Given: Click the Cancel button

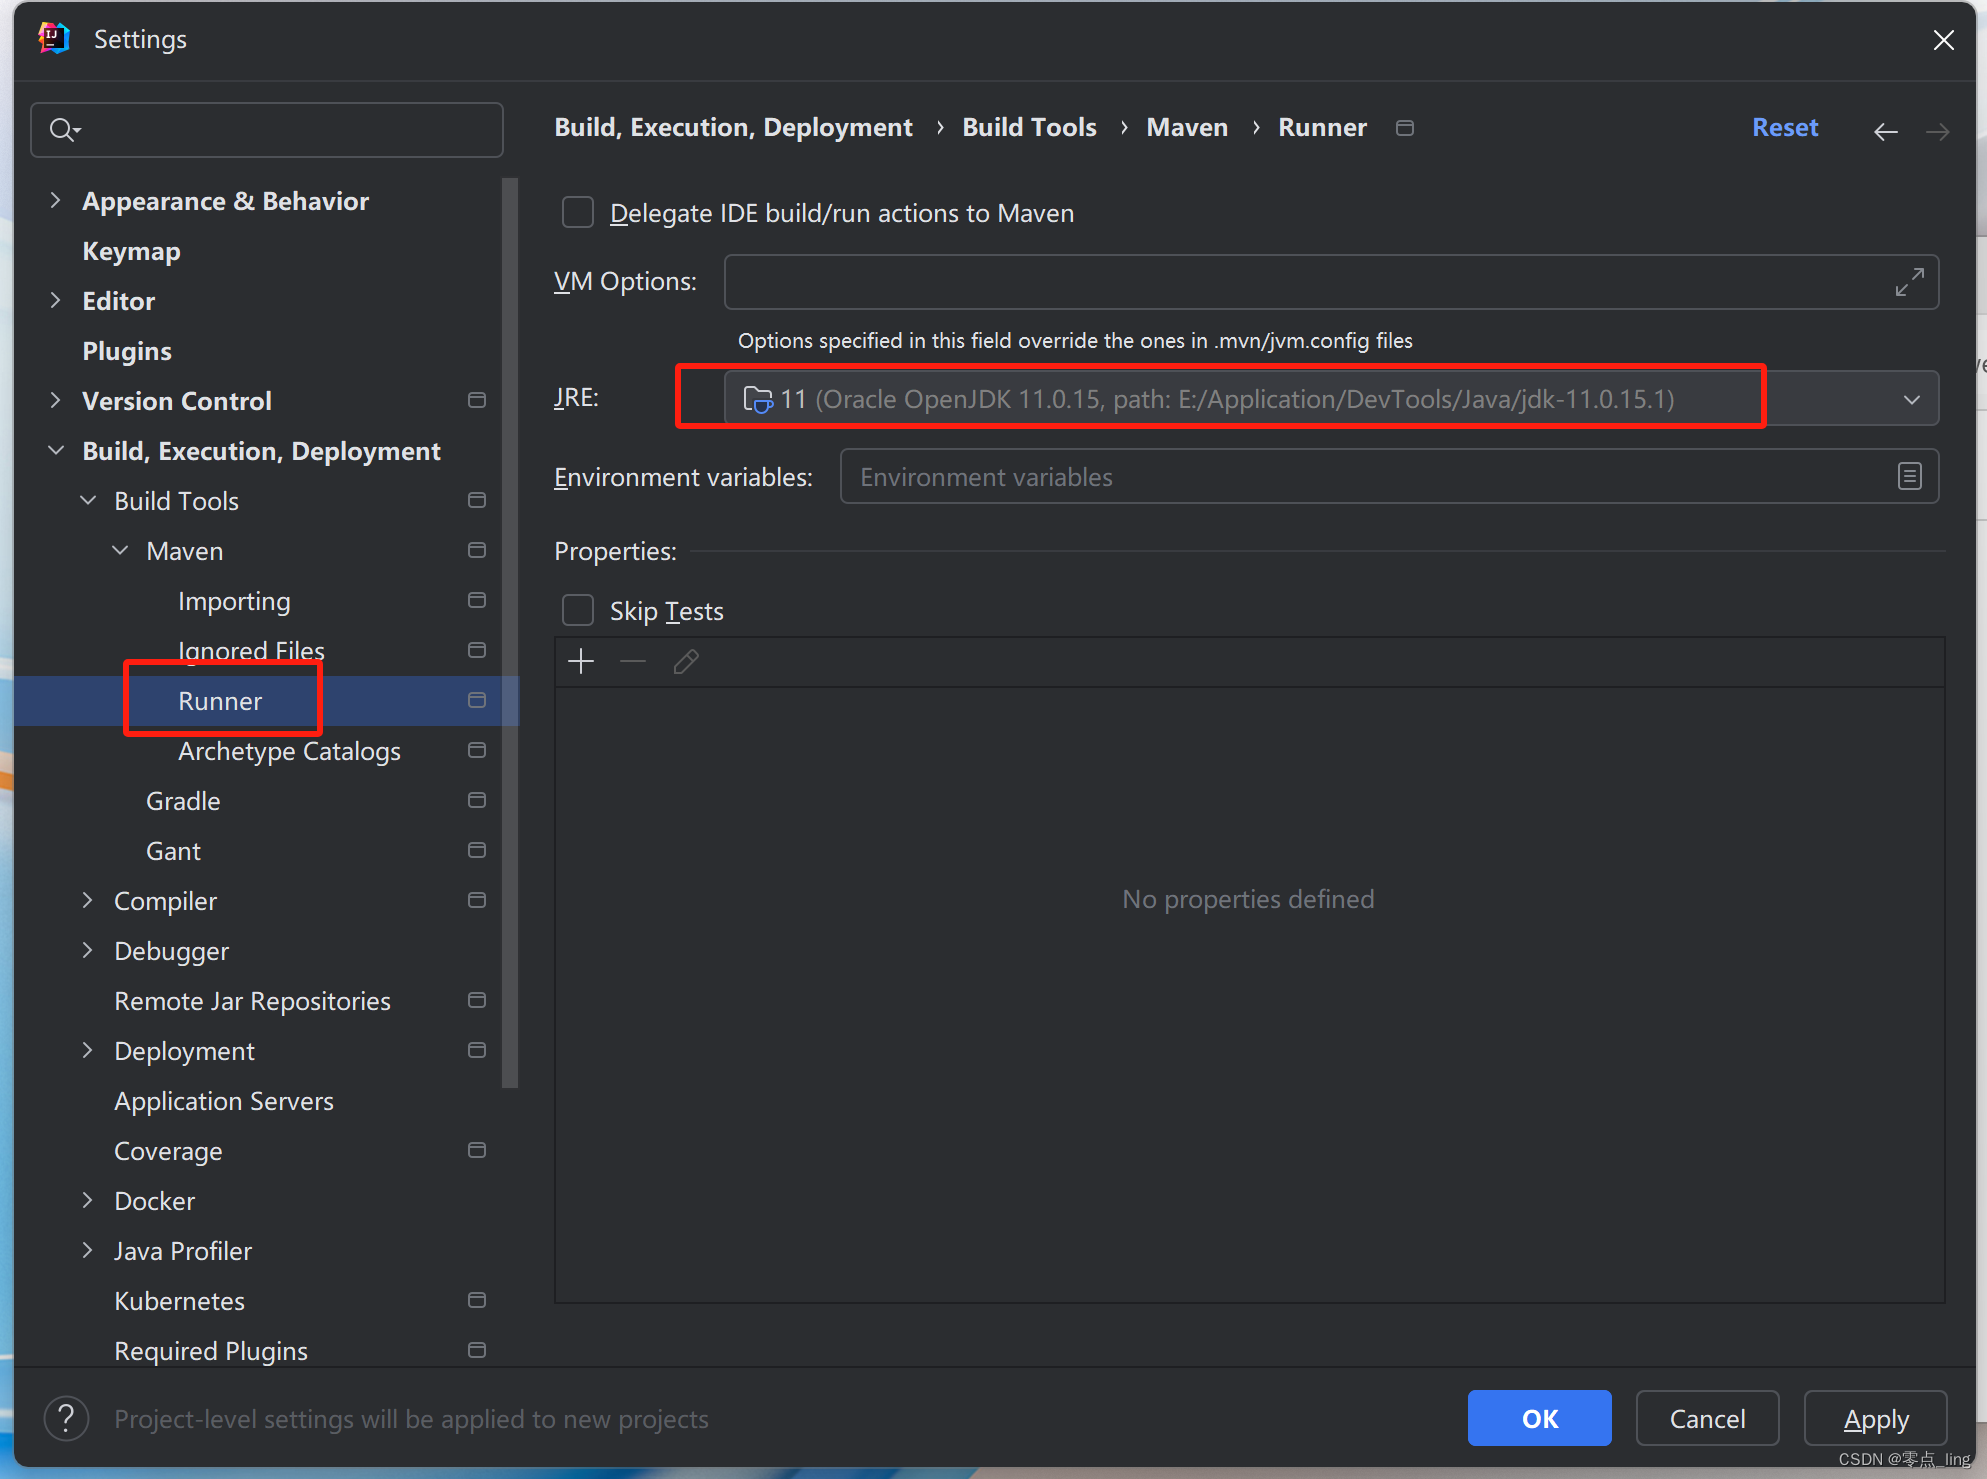Looking at the screenshot, I should click(x=1707, y=1418).
